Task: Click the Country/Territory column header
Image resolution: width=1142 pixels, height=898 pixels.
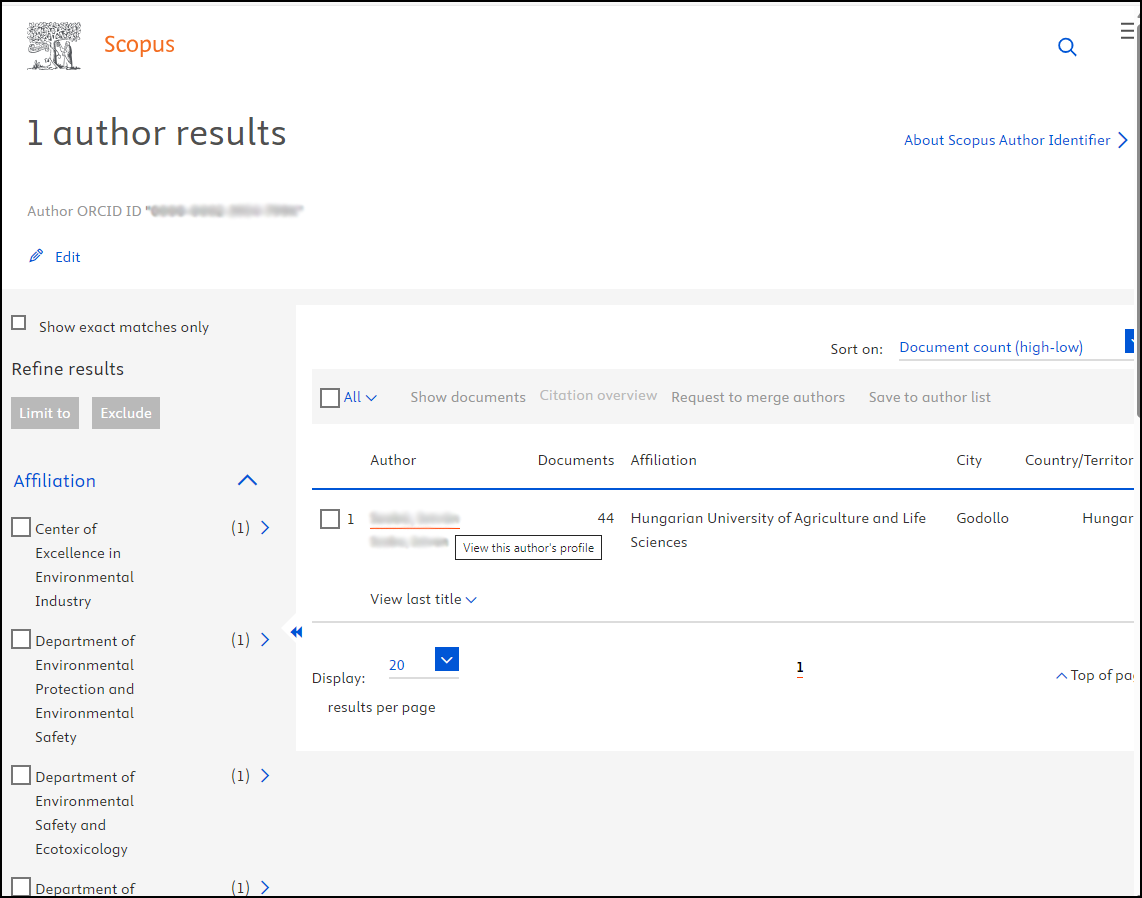Action: [x=1079, y=460]
